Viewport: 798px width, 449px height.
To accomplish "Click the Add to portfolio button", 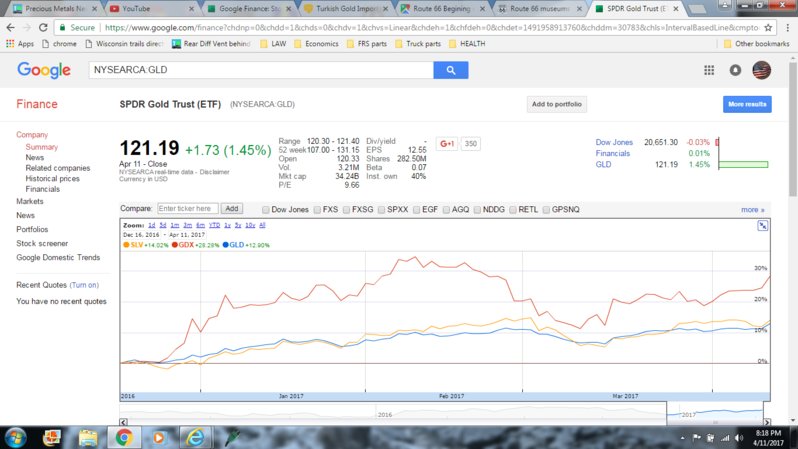I will [556, 104].
